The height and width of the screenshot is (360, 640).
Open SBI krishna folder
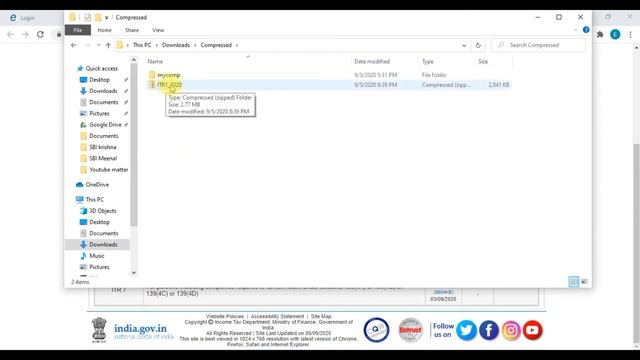tap(103, 147)
